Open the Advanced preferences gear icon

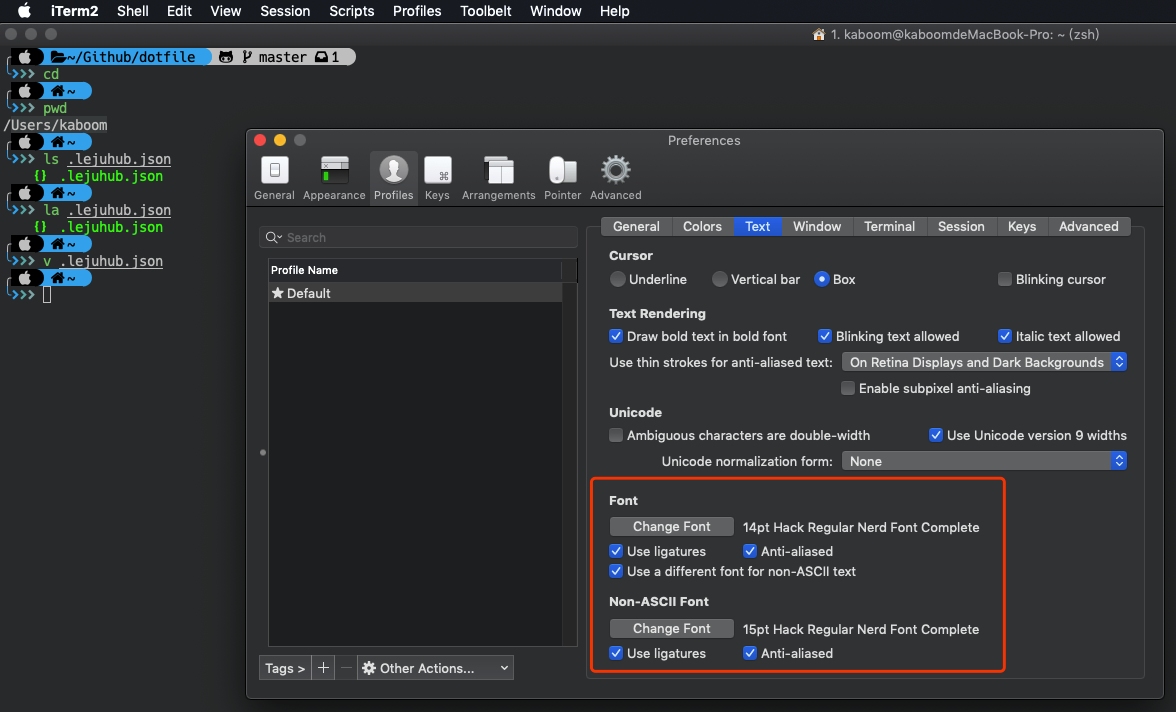coord(616,170)
